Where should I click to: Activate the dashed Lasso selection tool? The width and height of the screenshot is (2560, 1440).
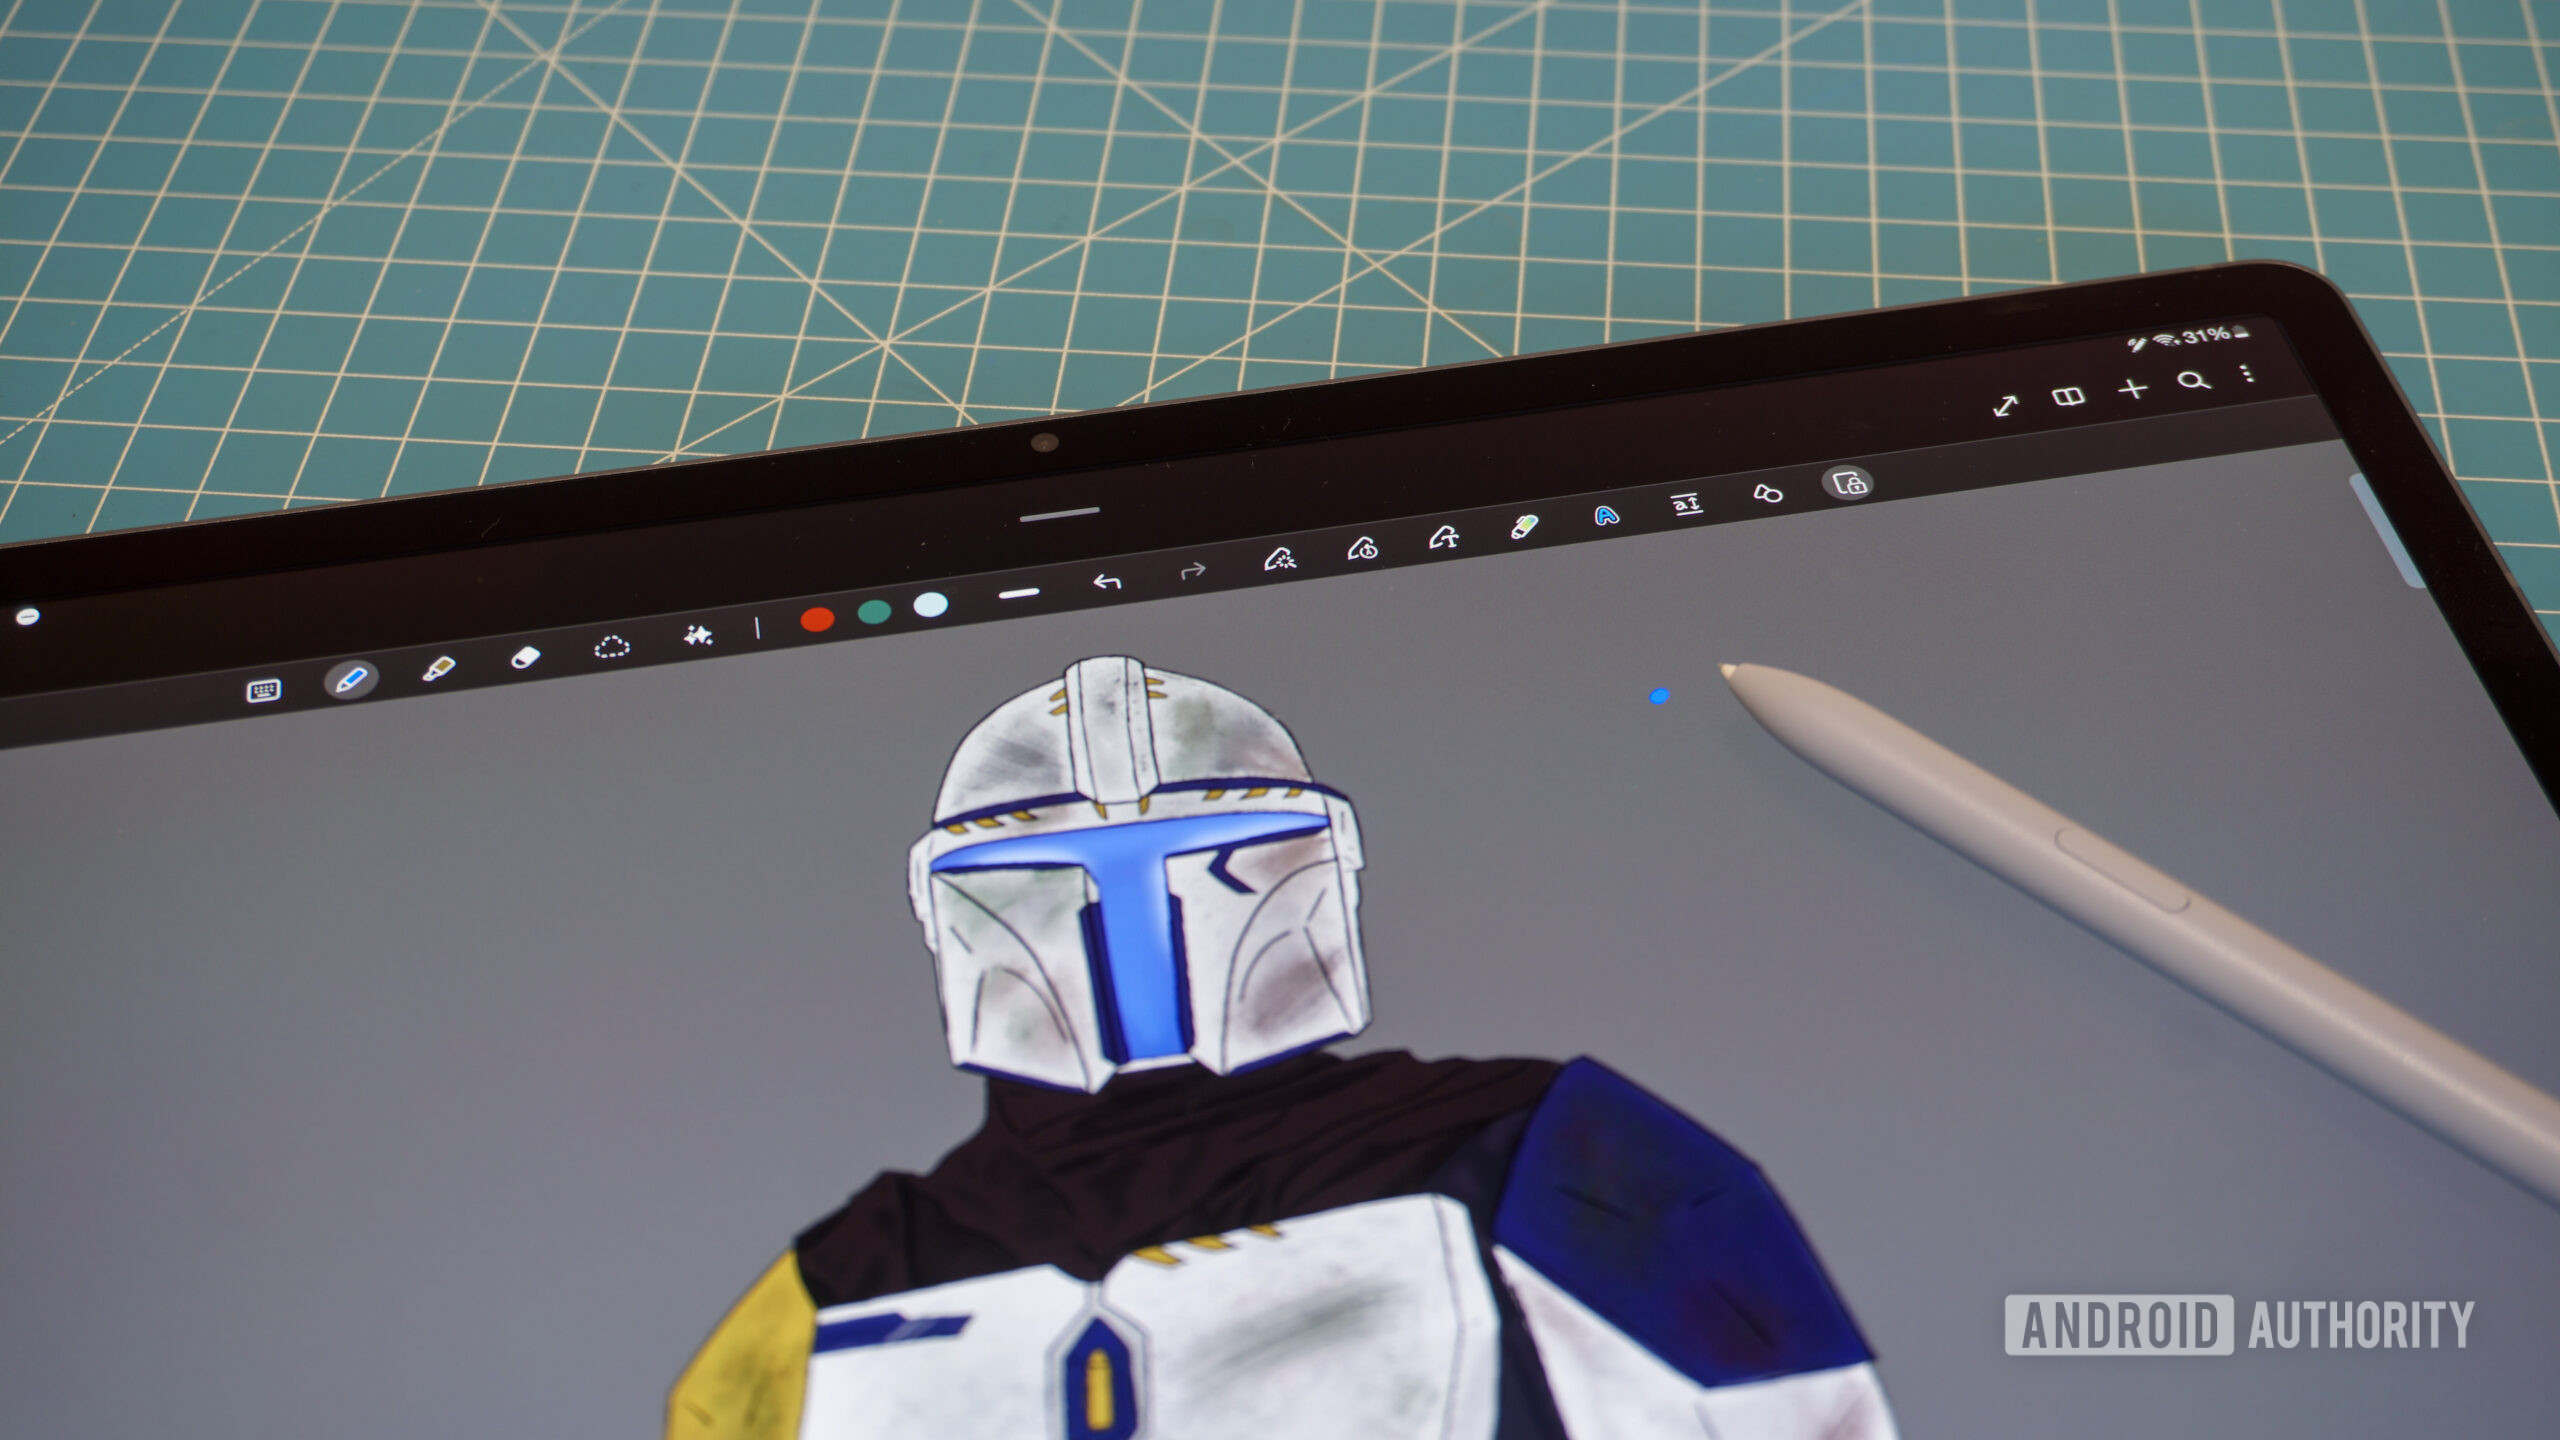pyautogui.click(x=611, y=647)
